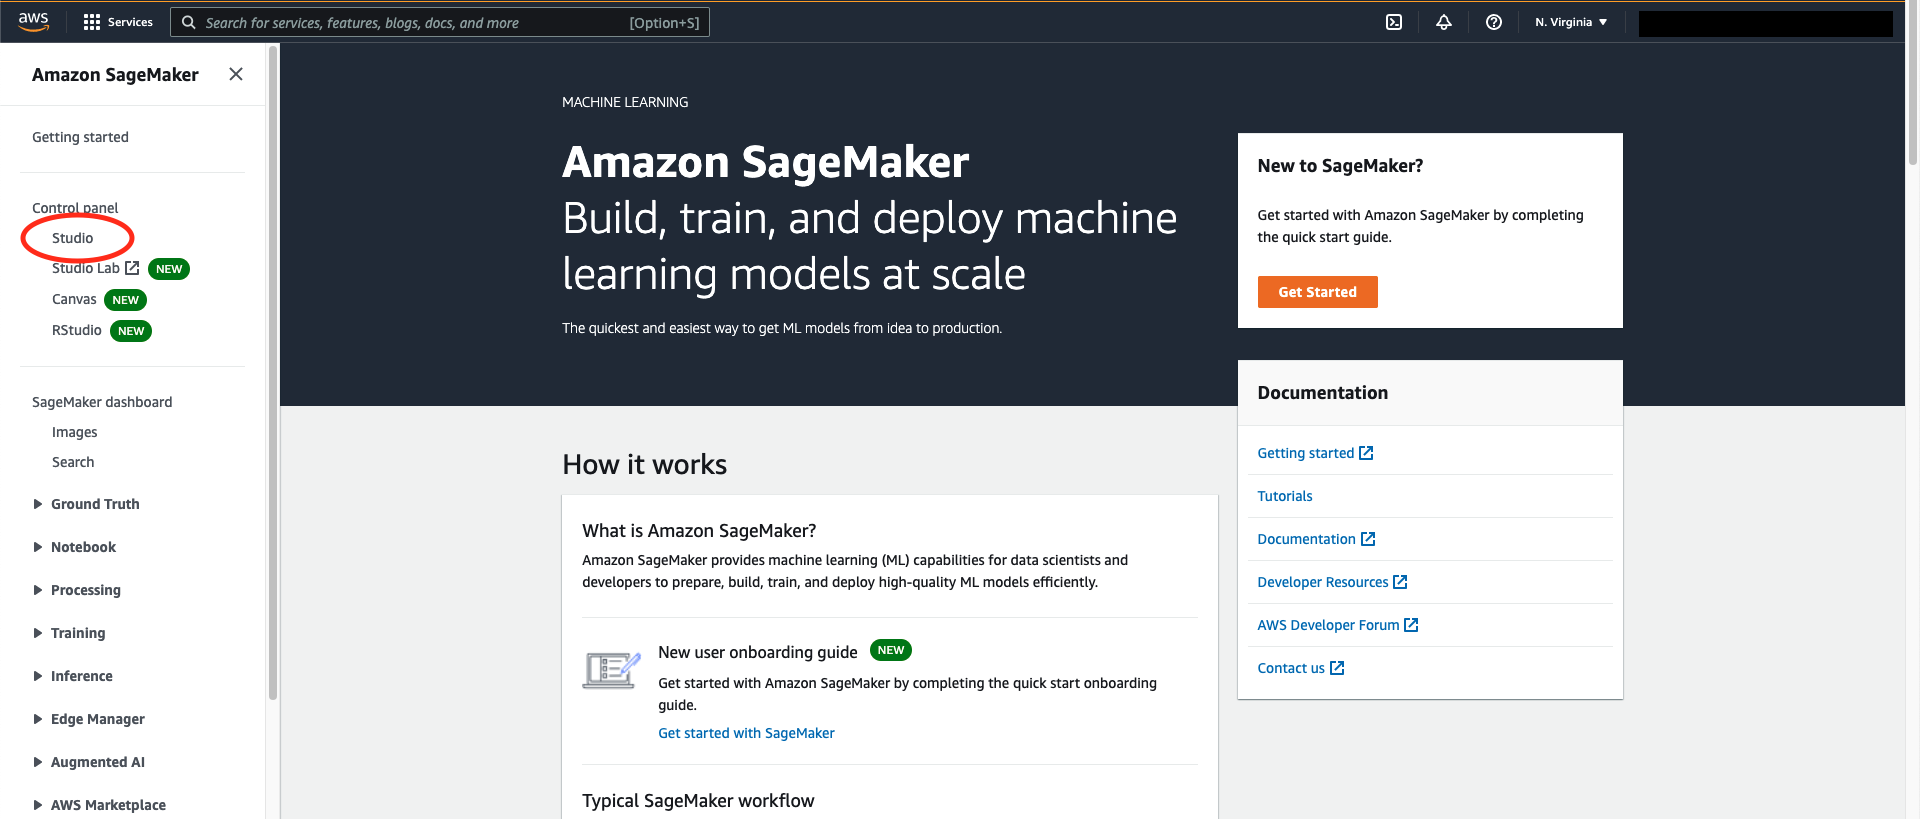Viewport: 1920px width, 819px height.
Task: Click the redacted account menu in top bar
Action: click(1765, 23)
